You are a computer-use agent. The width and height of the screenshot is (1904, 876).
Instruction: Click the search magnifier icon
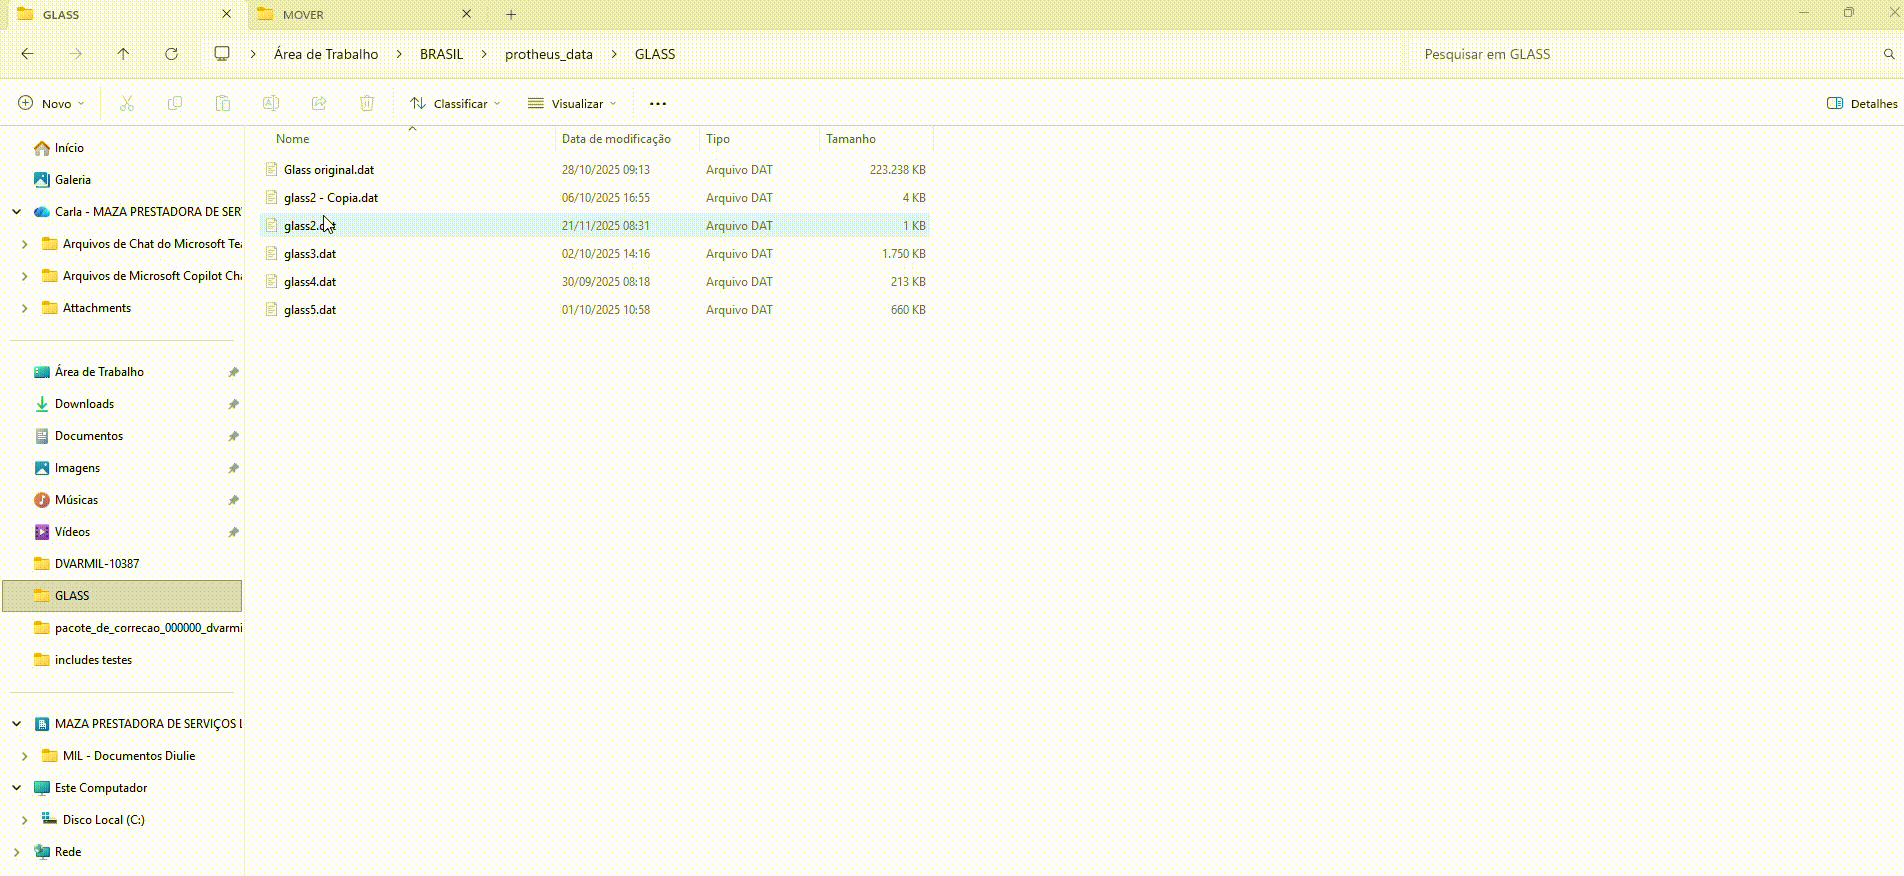coord(1889,54)
